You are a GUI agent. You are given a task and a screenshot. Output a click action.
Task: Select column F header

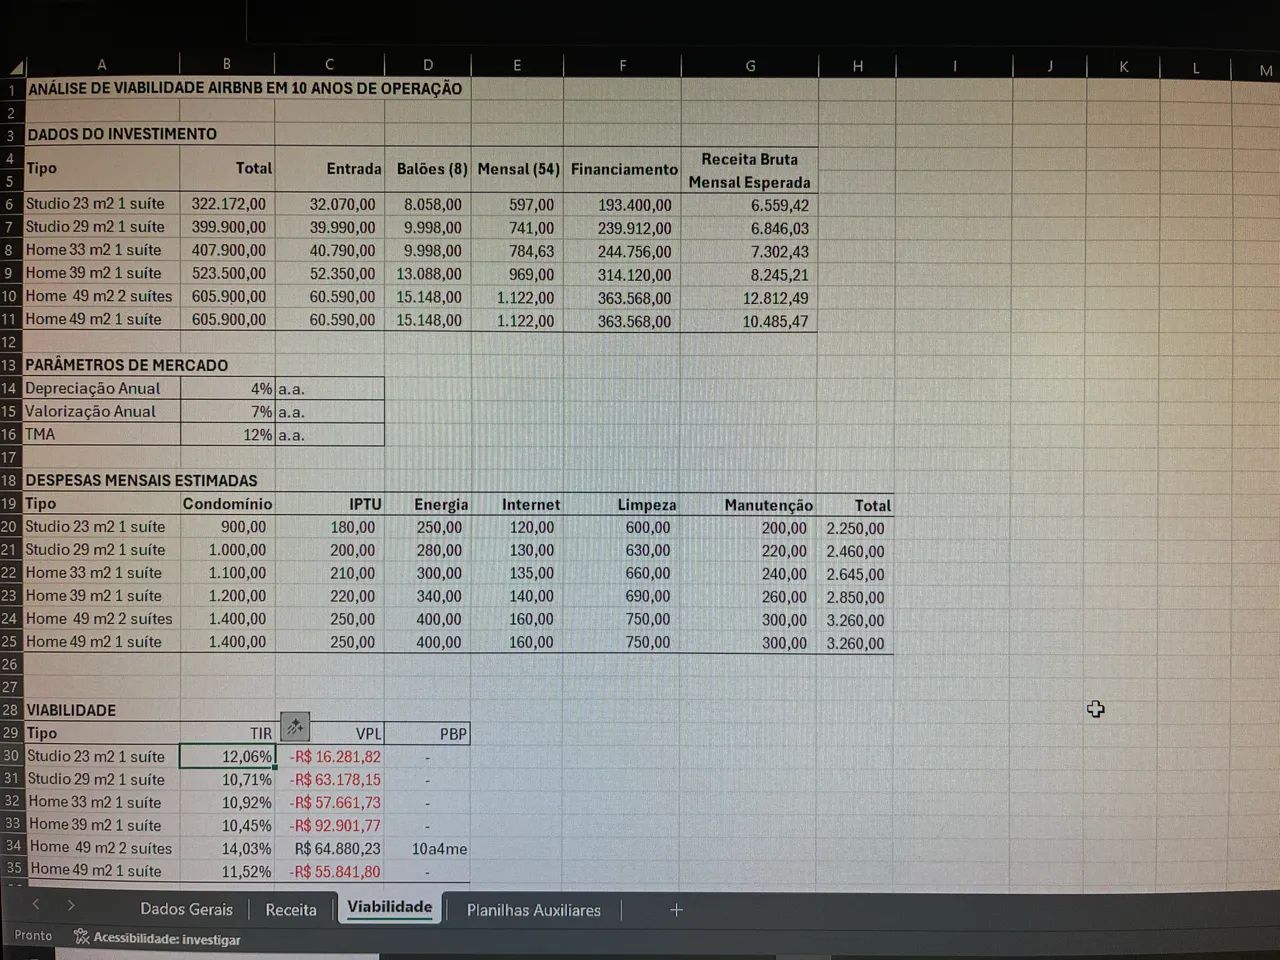point(622,66)
